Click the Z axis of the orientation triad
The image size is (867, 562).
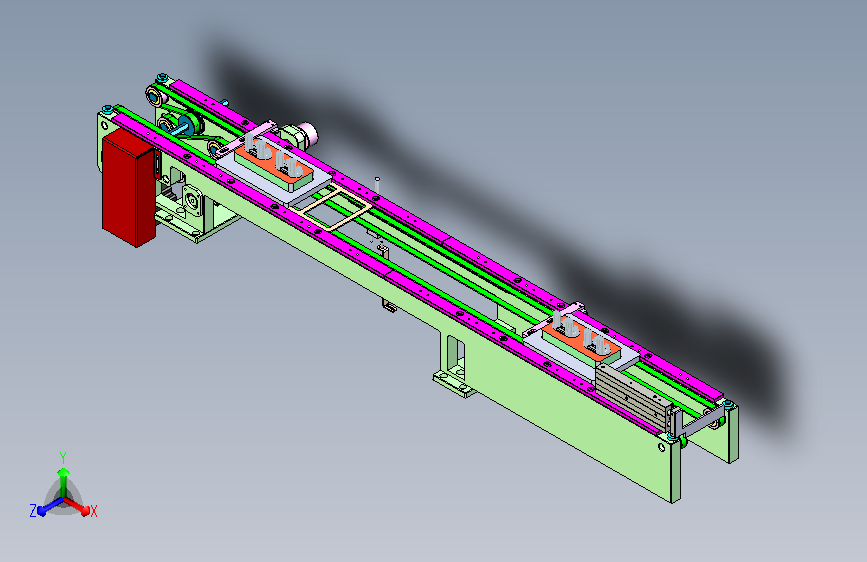45,508
